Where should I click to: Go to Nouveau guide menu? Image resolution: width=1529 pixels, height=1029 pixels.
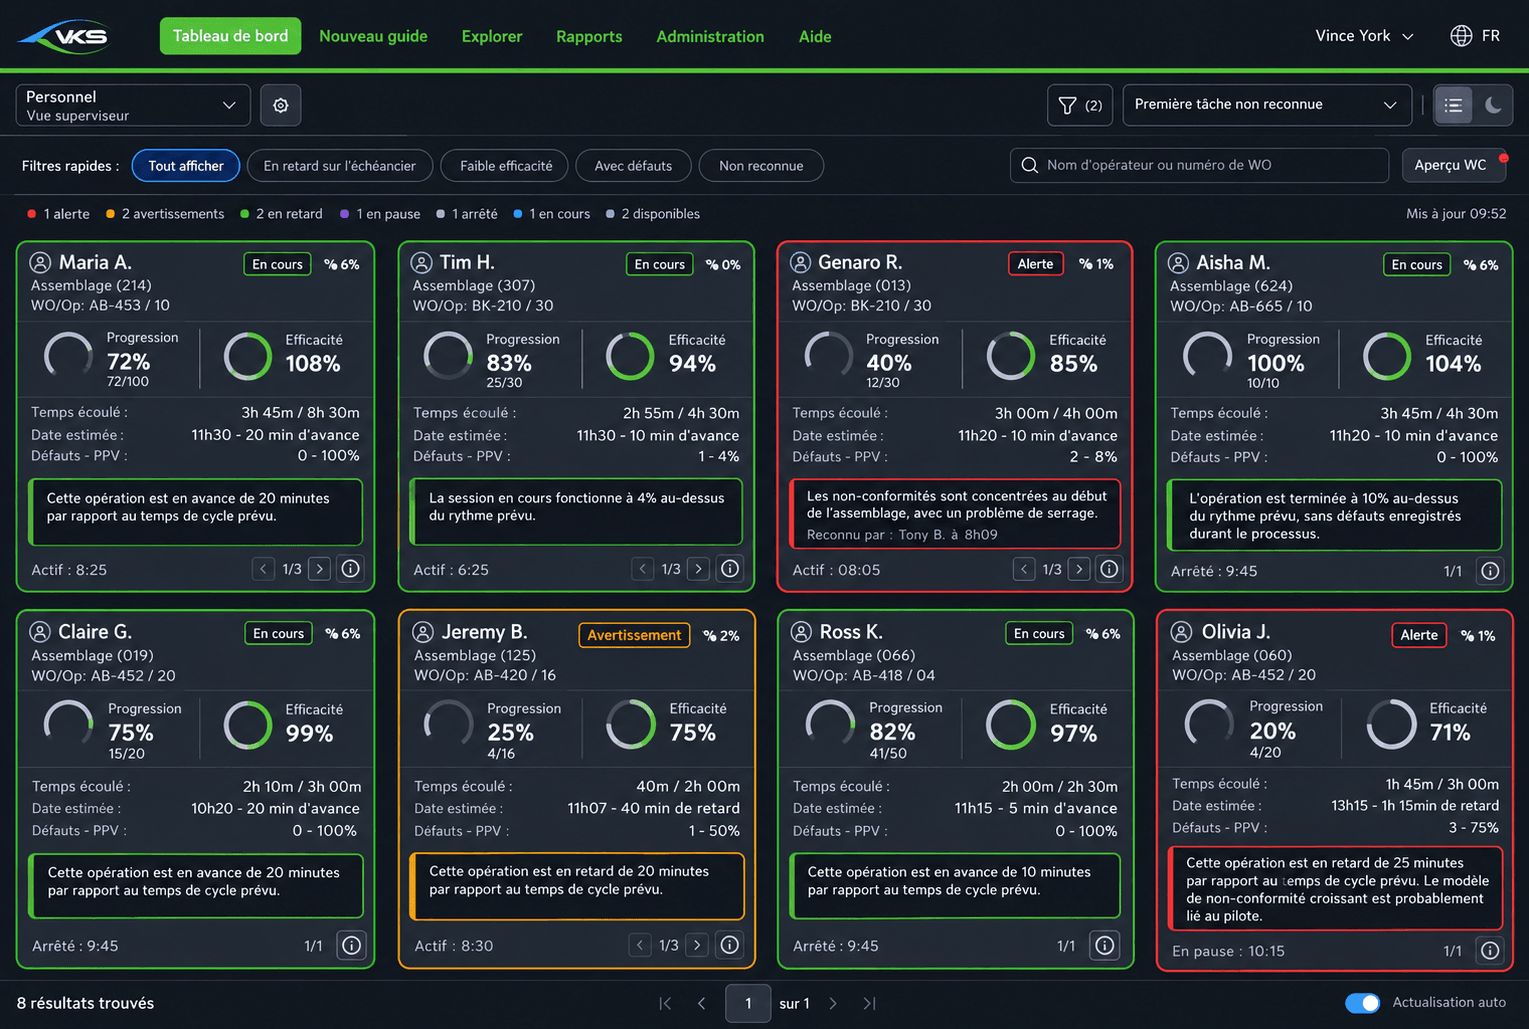click(373, 36)
